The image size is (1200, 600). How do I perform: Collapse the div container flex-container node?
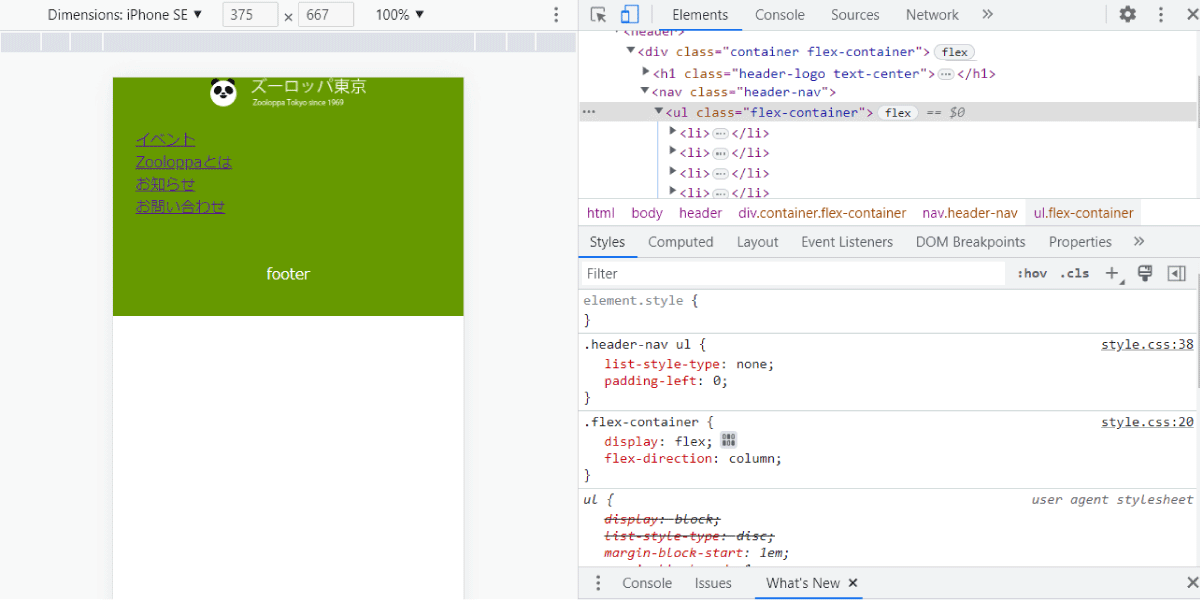tap(631, 51)
